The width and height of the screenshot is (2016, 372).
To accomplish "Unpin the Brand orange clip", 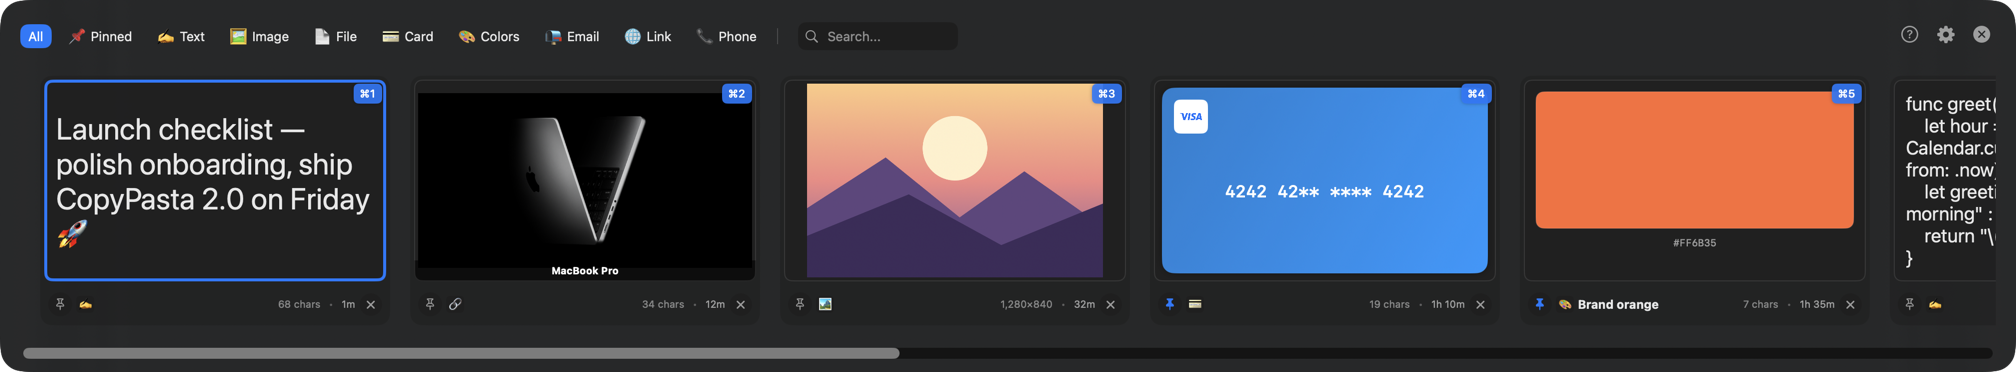I will (1540, 304).
